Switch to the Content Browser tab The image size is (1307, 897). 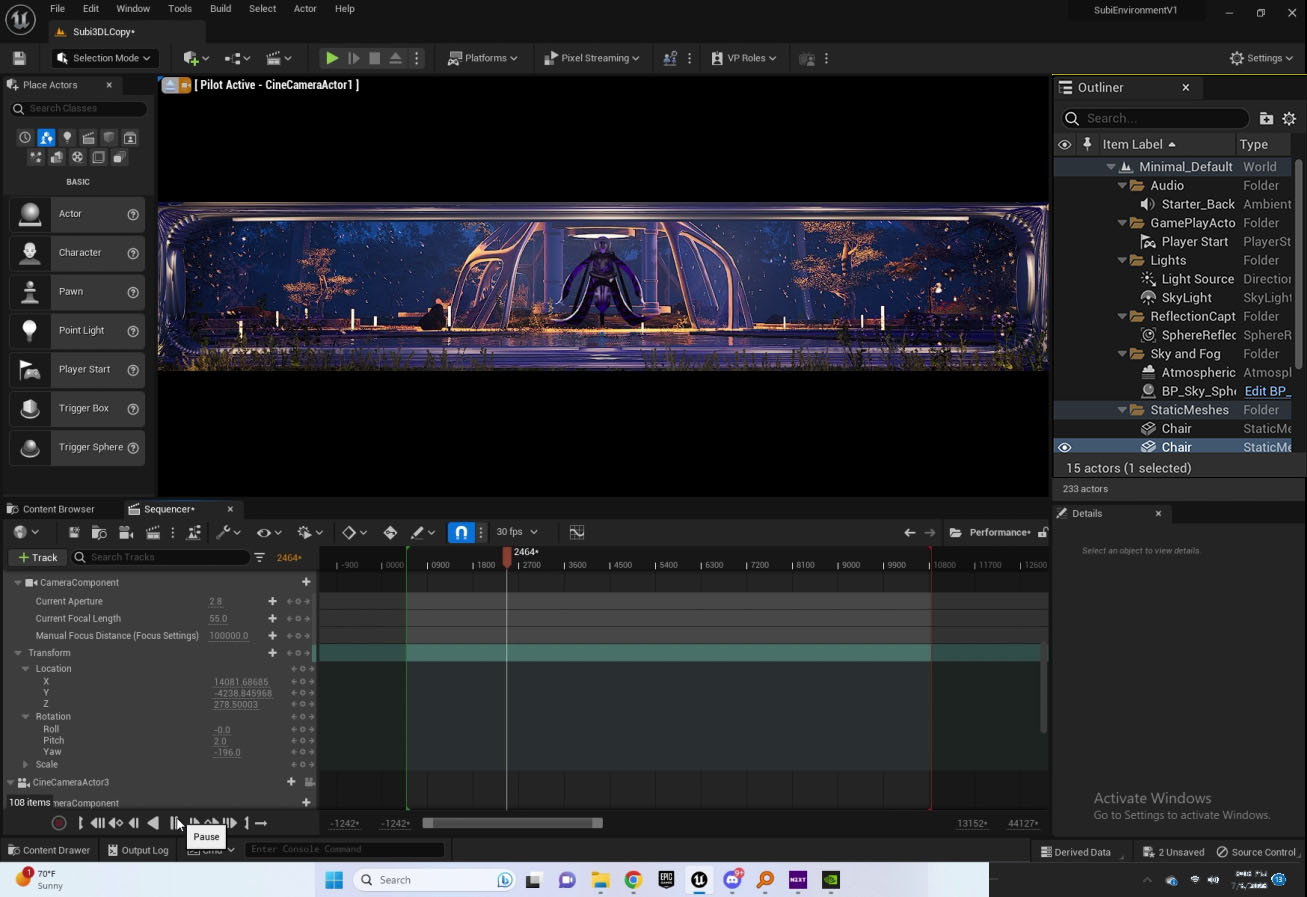(x=58, y=509)
